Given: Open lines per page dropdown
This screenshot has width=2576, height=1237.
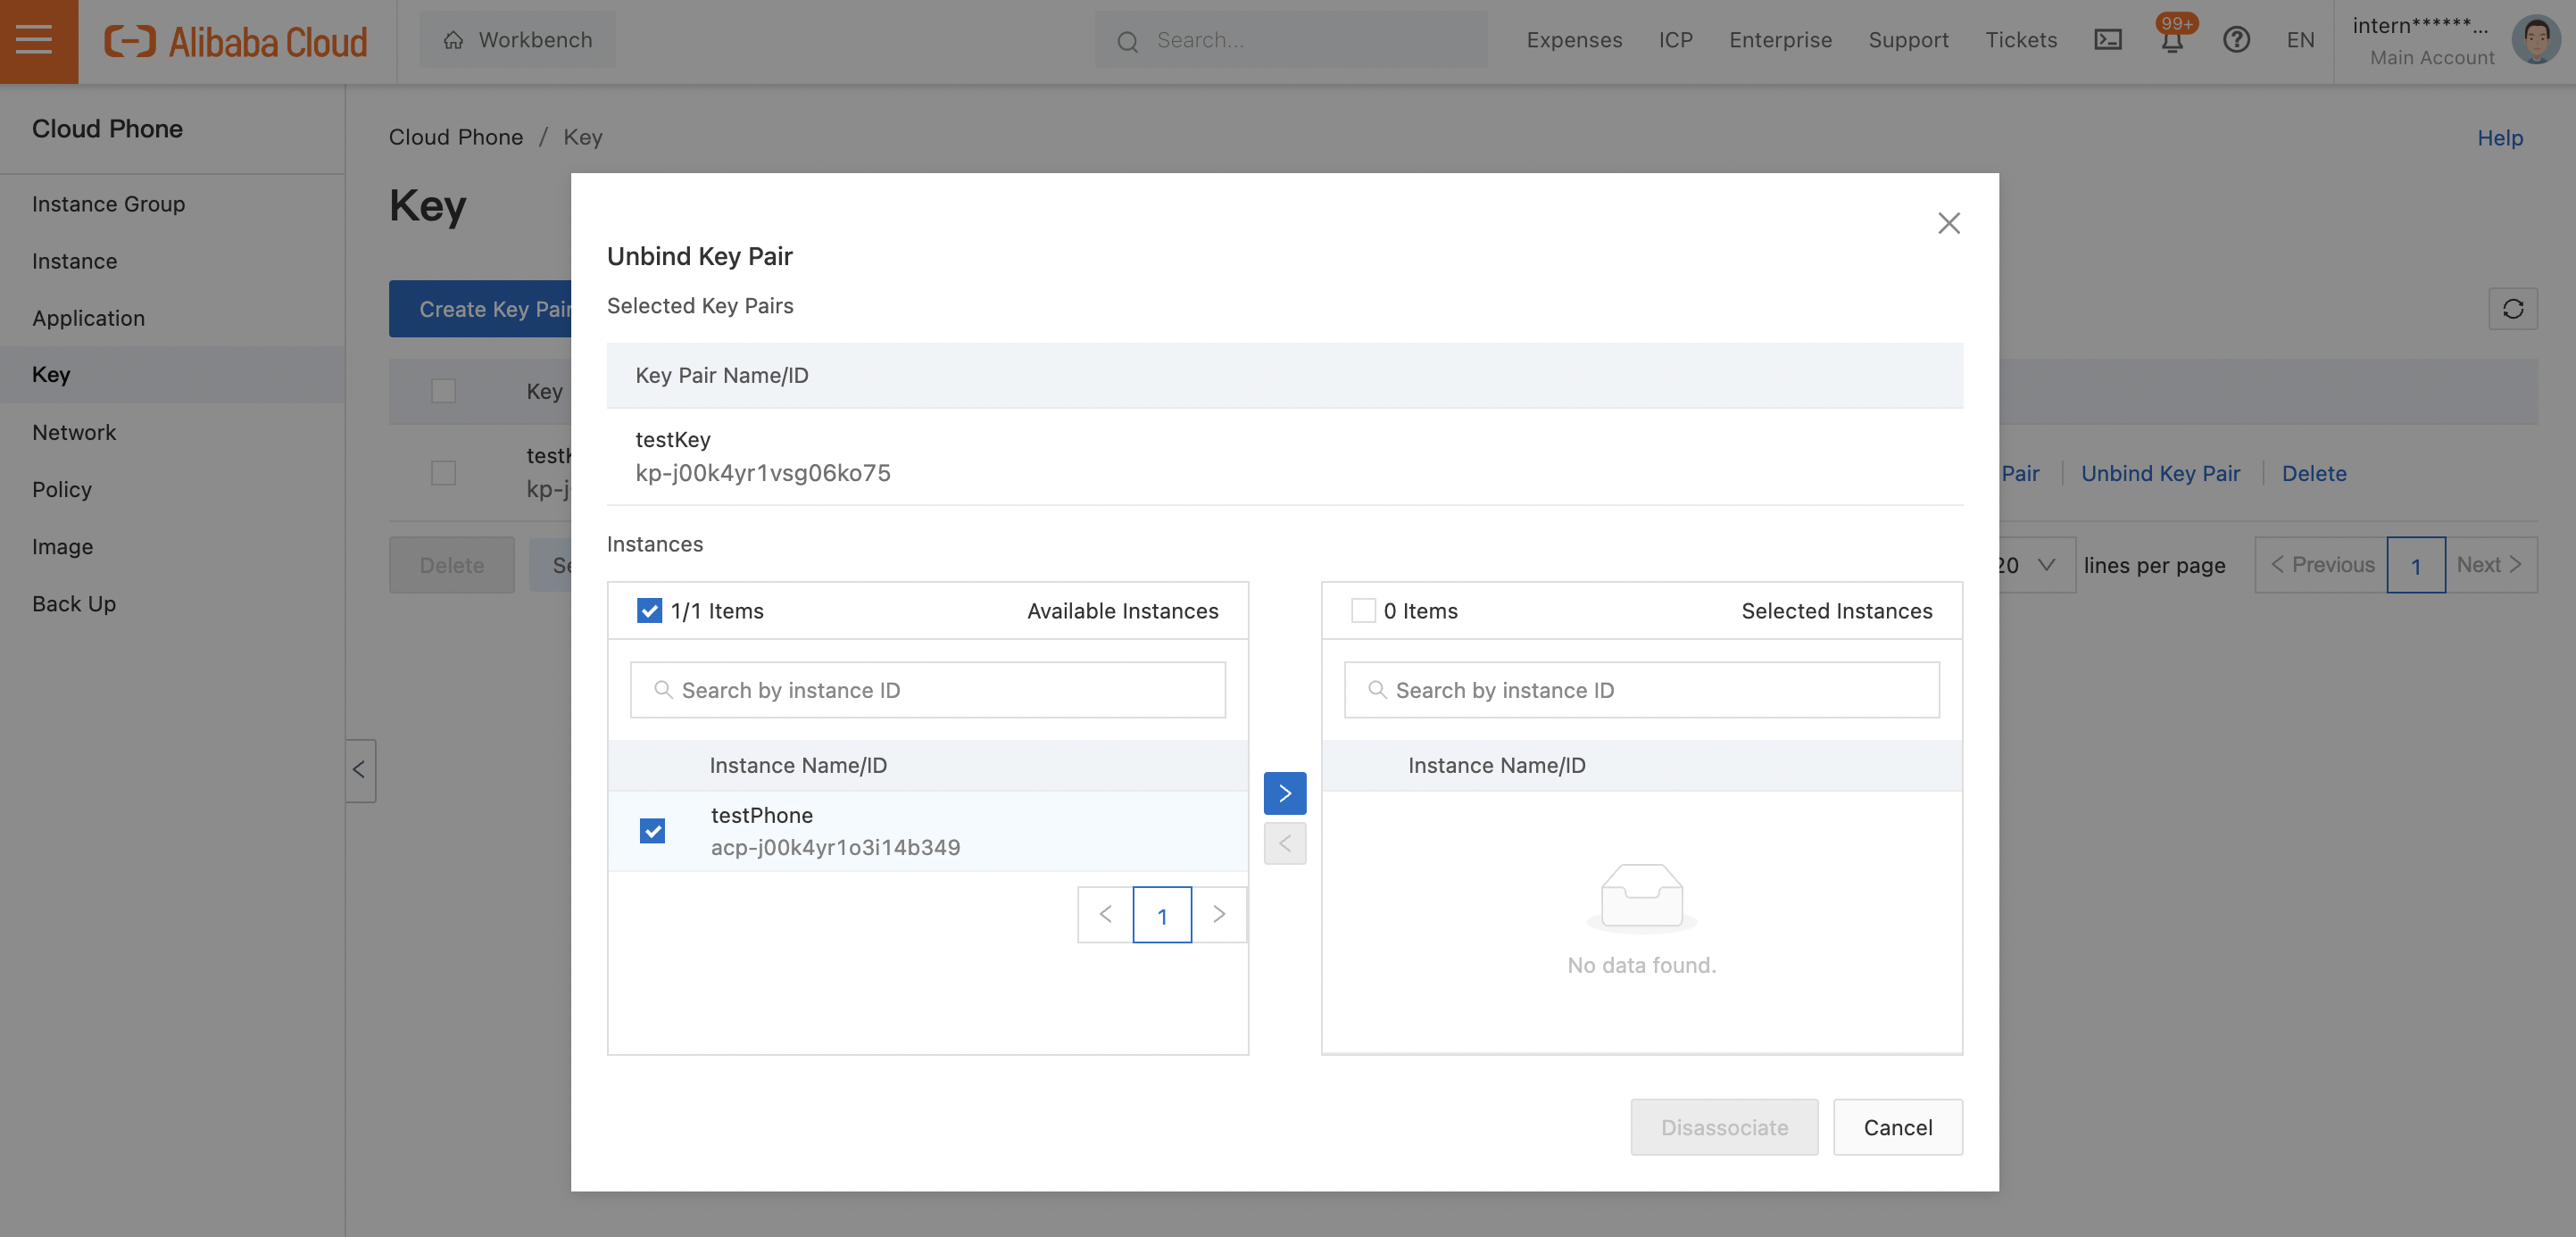Looking at the screenshot, I should 2036,565.
